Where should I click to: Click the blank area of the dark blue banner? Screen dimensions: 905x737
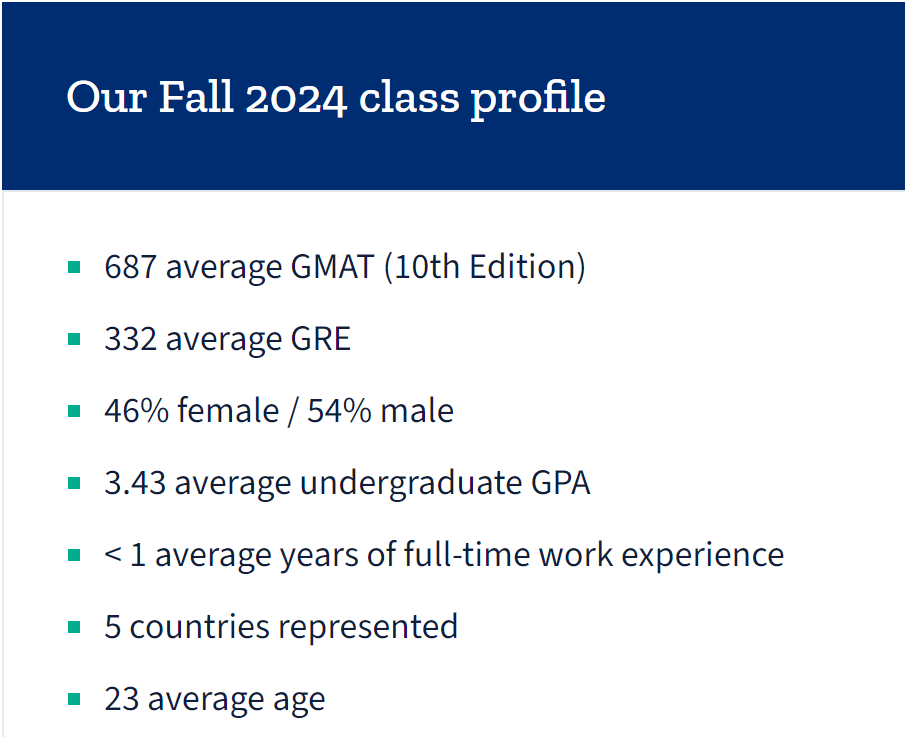[x=750, y=97]
